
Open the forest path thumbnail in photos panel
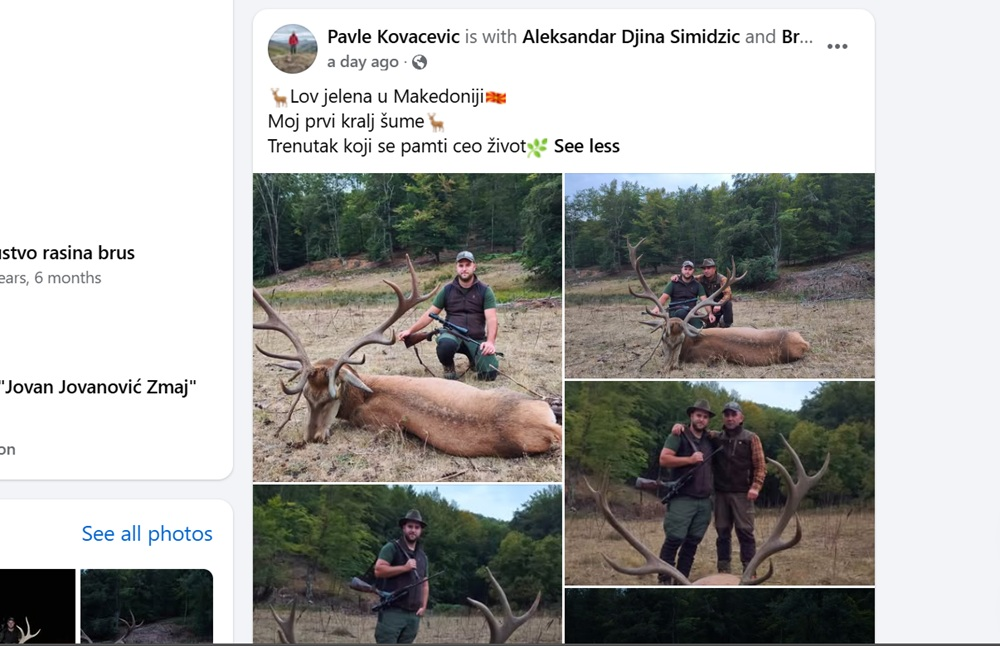147,606
